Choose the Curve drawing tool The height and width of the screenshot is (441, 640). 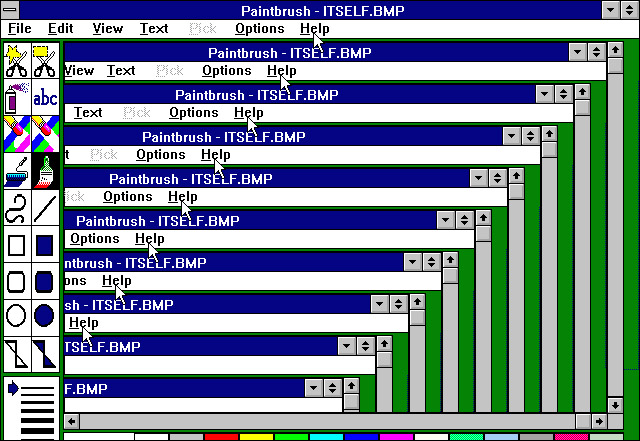click(x=16, y=208)
